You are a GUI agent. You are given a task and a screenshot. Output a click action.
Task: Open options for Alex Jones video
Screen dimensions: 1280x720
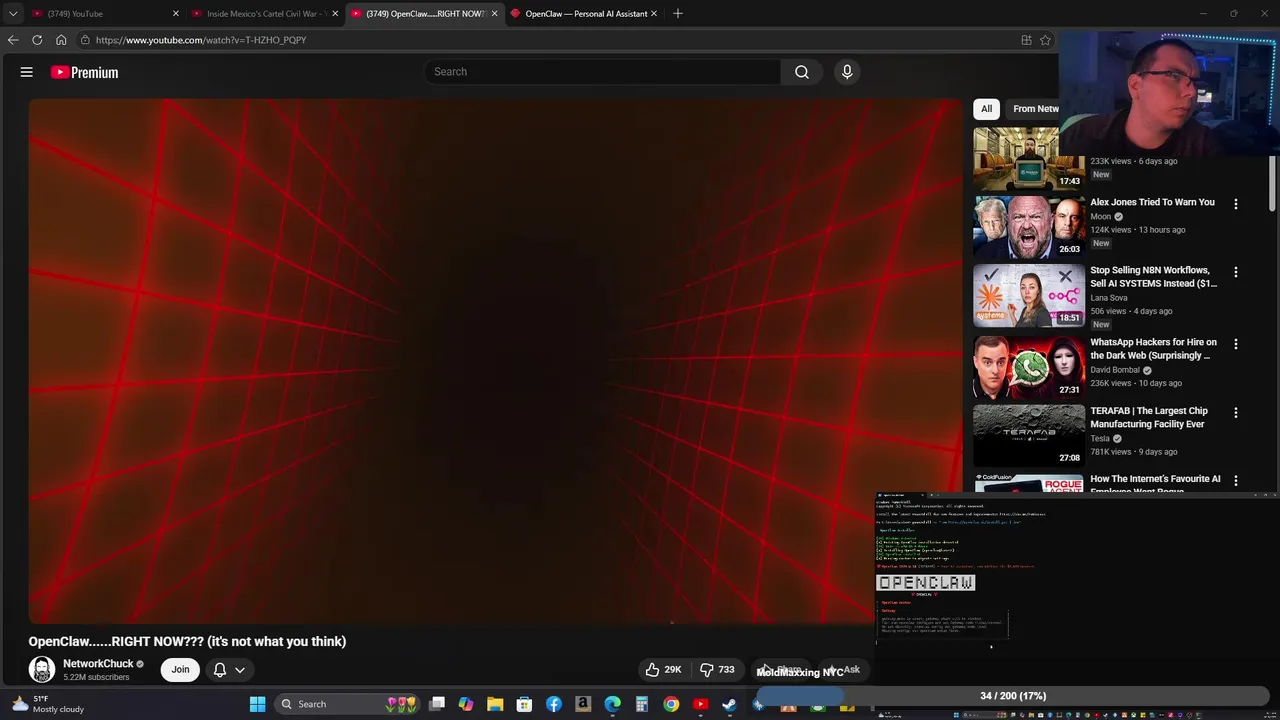[x=1236, y=204]
